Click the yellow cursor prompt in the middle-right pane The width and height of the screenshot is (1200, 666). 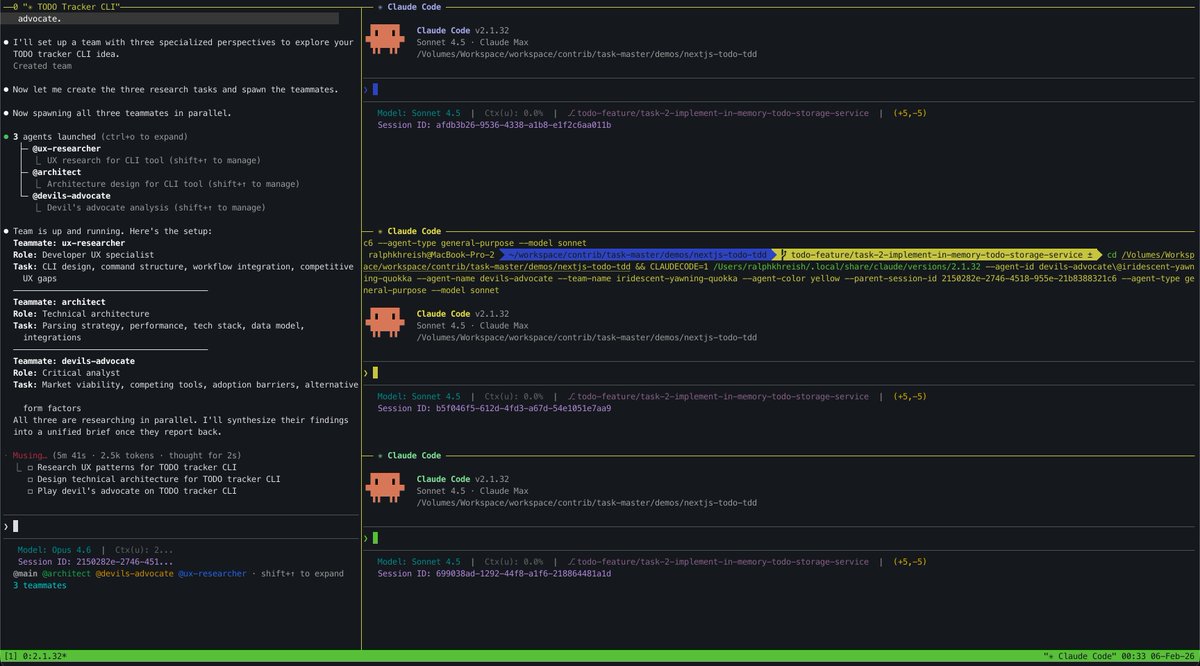(375, 372)
